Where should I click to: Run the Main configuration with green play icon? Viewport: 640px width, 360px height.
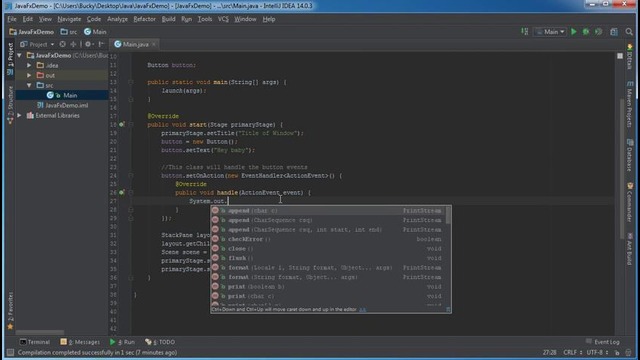[573, 32]
